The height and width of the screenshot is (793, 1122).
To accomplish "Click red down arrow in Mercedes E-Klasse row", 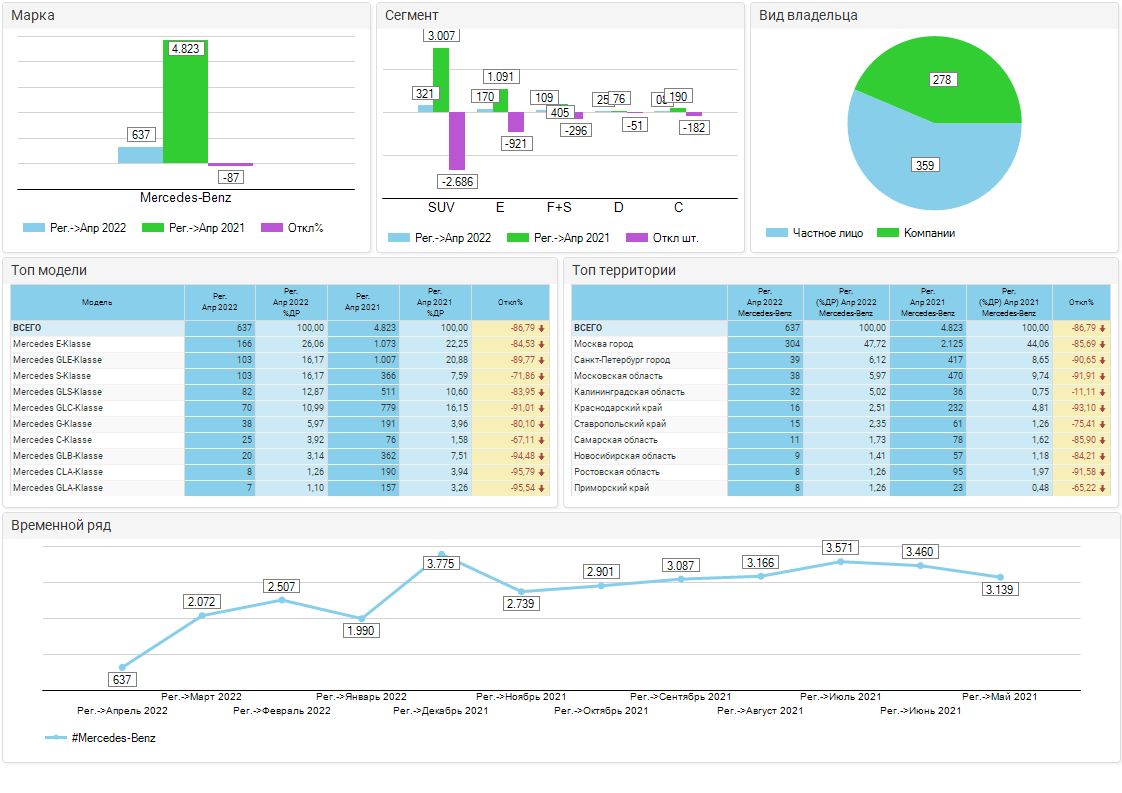I will [x=541, y=344].
